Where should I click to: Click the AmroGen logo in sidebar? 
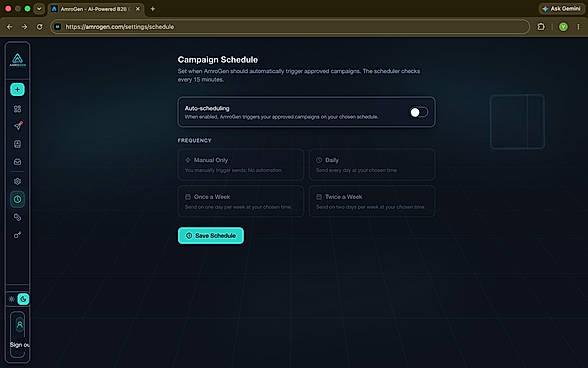[18, 60]
